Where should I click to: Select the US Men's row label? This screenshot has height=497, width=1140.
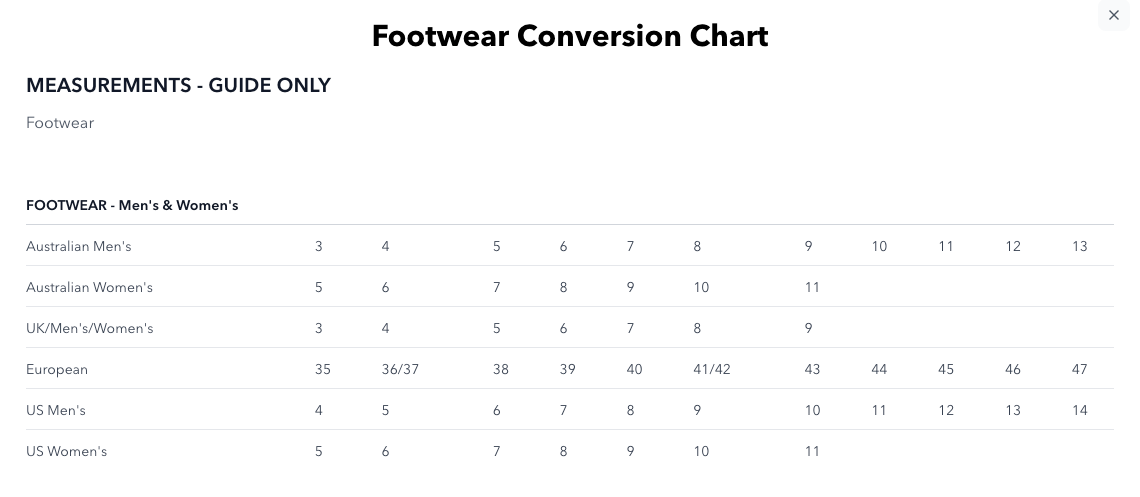point(56,410)
